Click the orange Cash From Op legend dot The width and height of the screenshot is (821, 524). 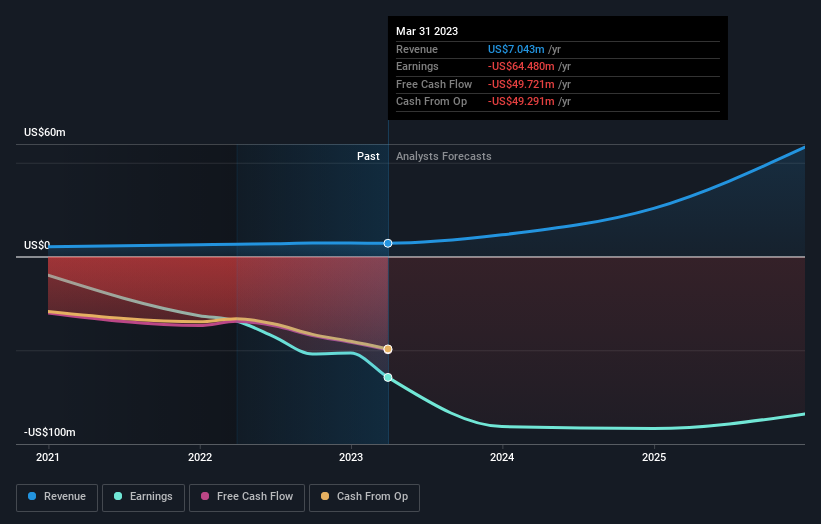[x=325, y=496]
